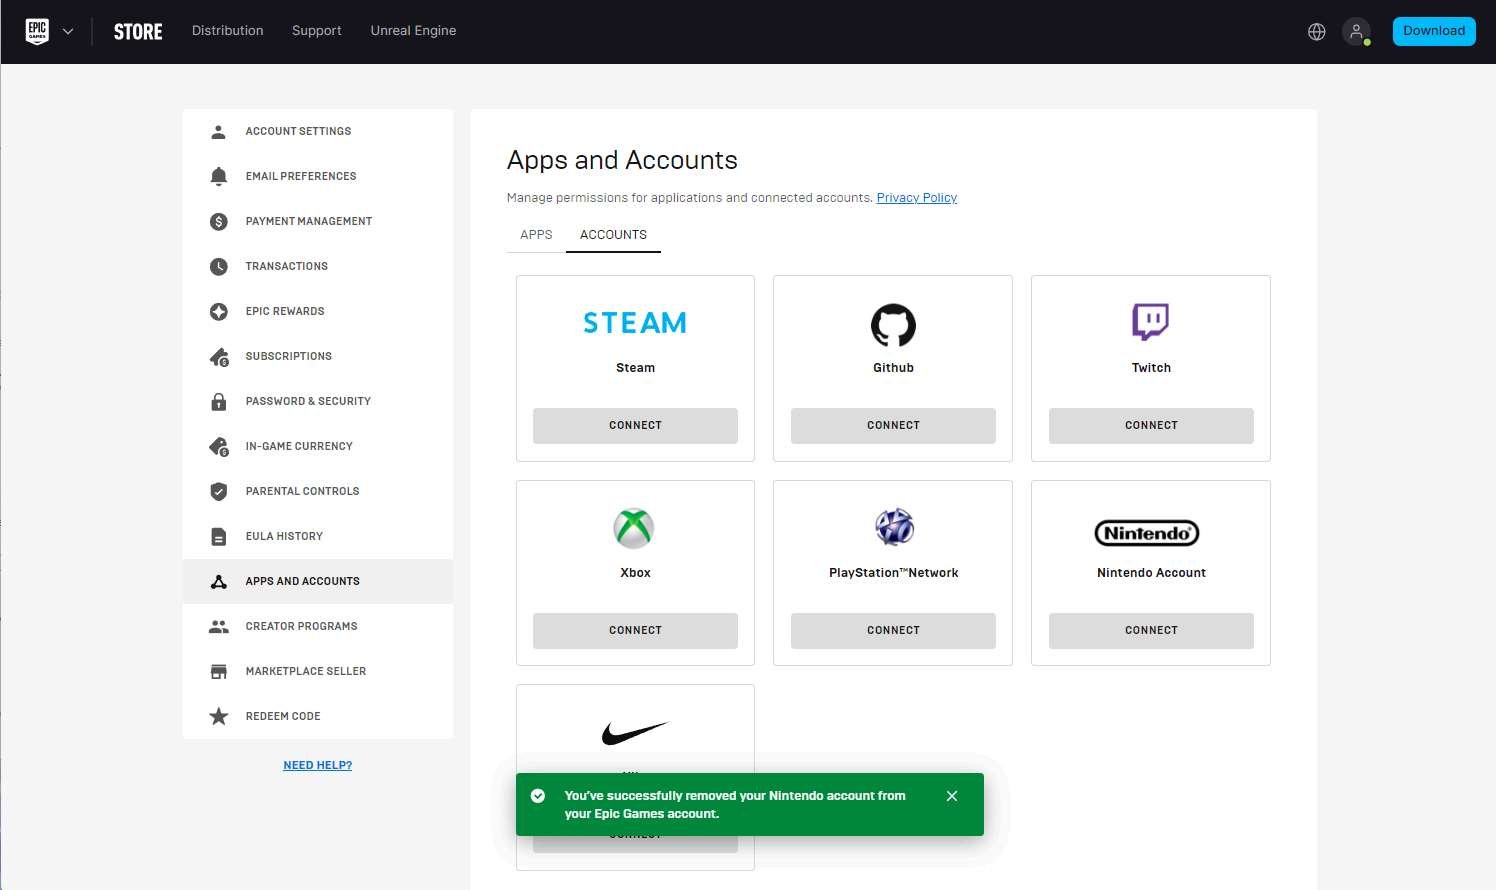Open In-Game Currency in the sidebar
Image resolution: width=1496 pixels, height=890 pixels.
point(318,446)
